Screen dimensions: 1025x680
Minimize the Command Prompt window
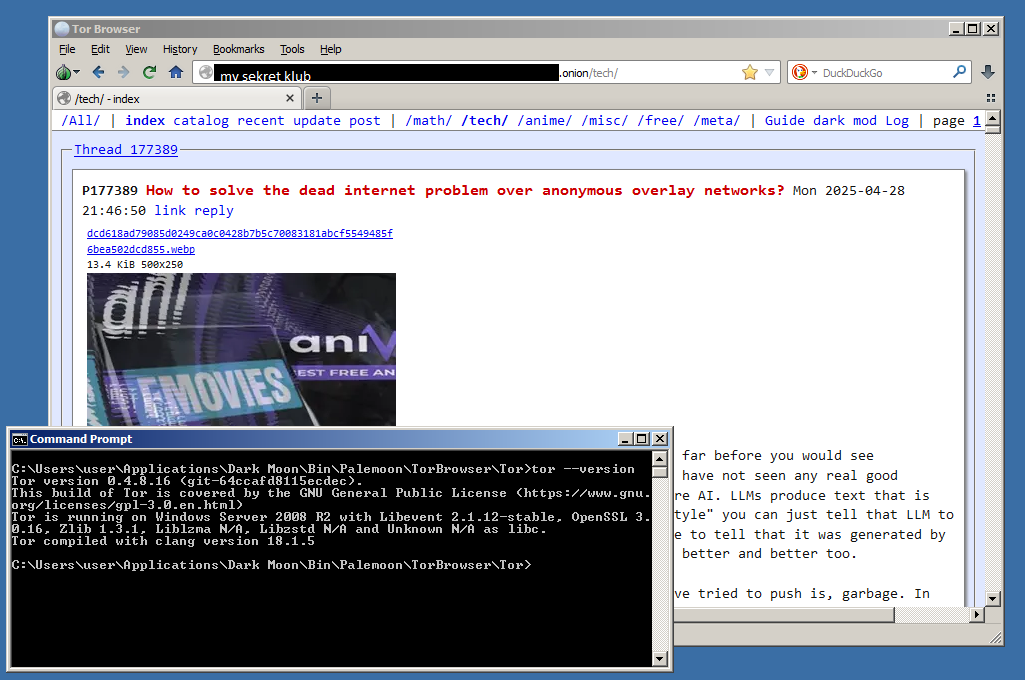coord(626,439)
